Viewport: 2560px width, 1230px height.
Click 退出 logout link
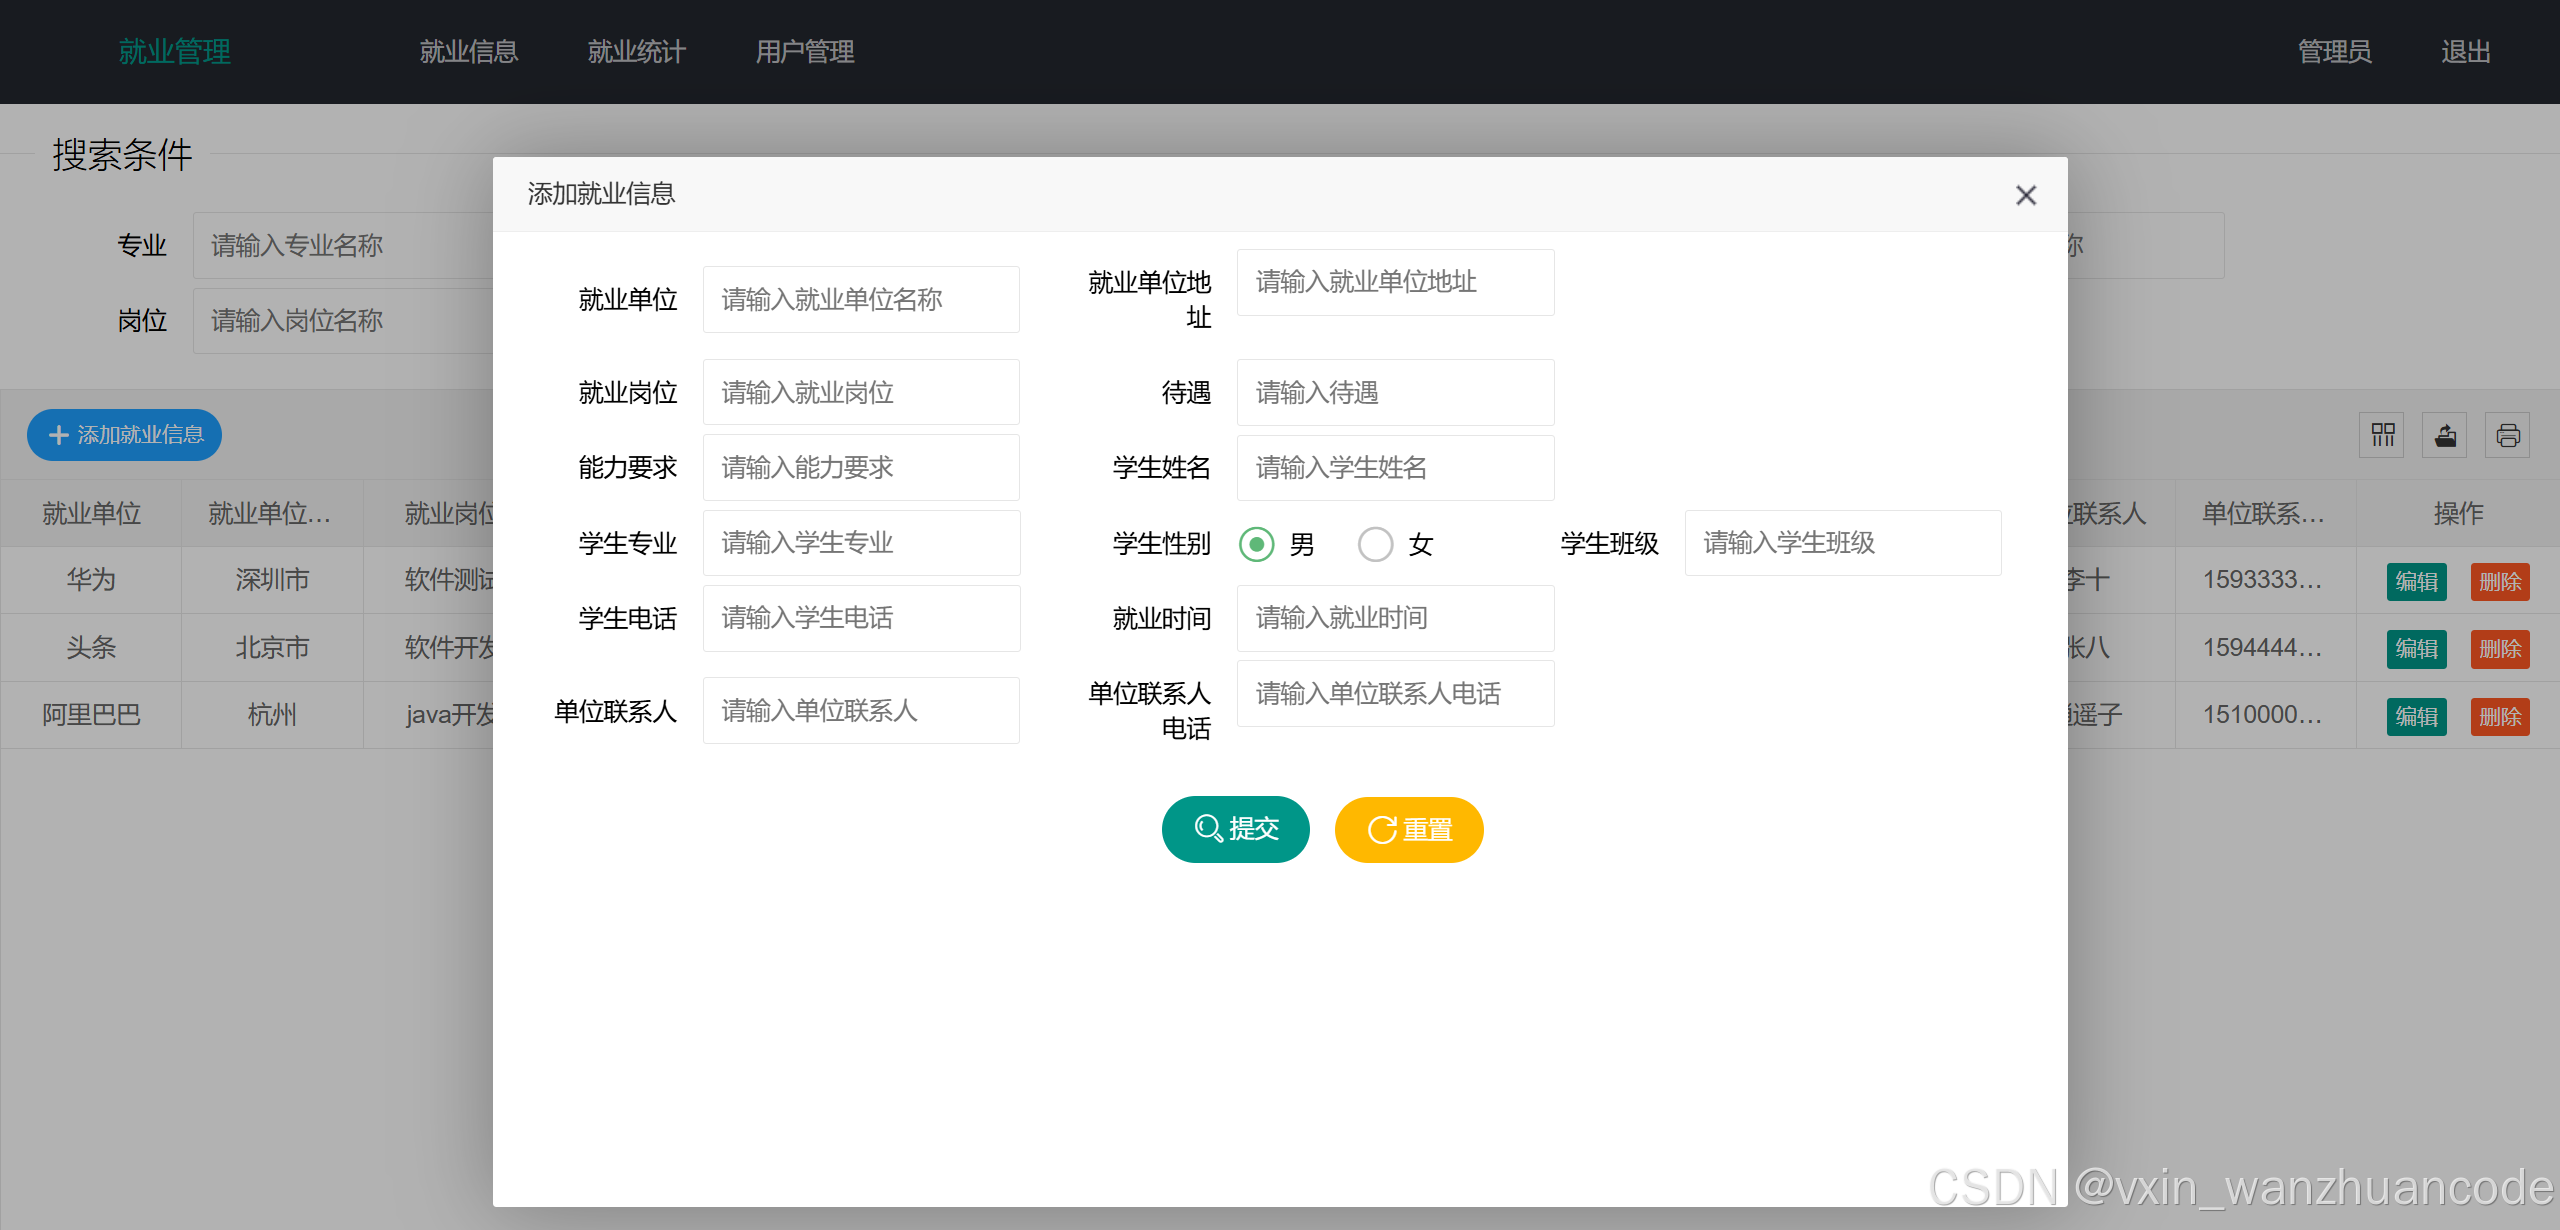(x=2465, y=52)
